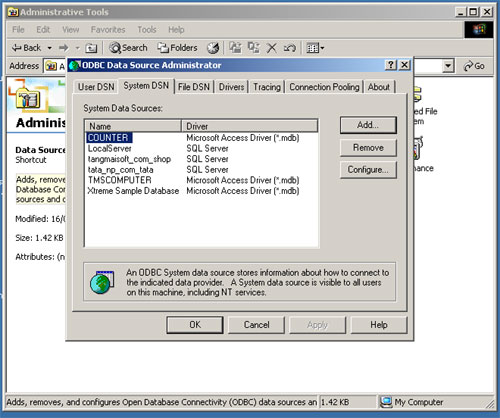Screen dimensions: 500x418
Task: Click Cancel in ODBC dialog
Action: [x=256, y=325]
